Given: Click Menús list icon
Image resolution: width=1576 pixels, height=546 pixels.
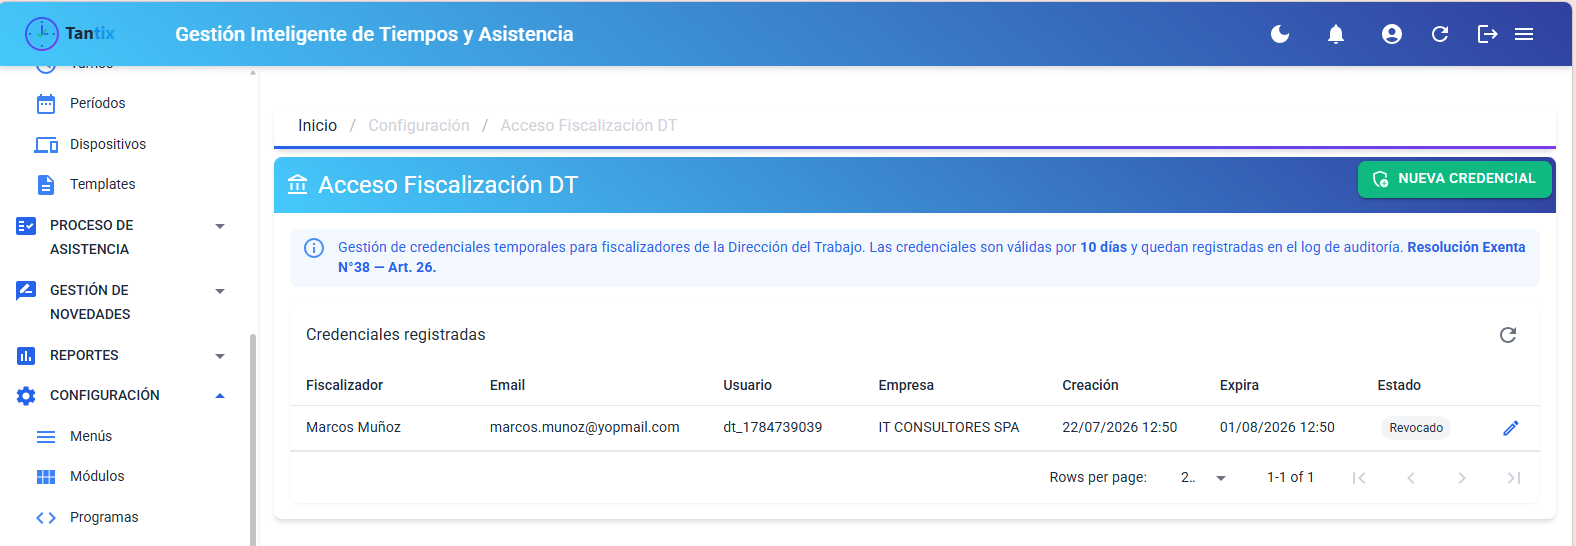Looking at the screenshot, I should (x=46, y=437).
